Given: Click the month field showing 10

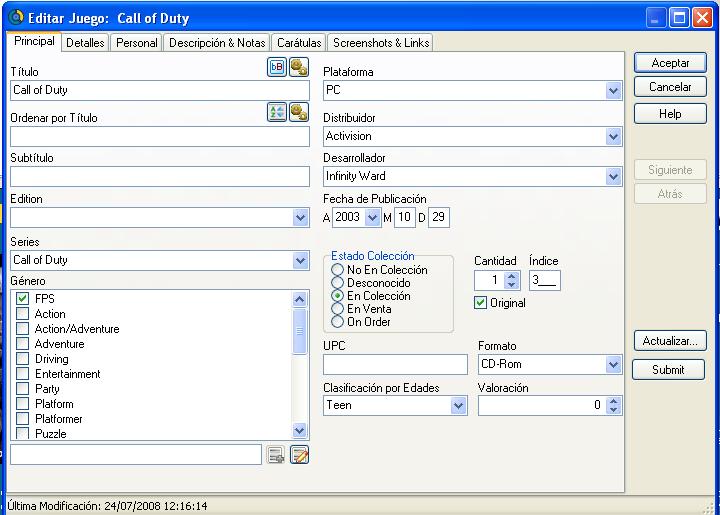Looking at the screenshot, I should [405, 217].
